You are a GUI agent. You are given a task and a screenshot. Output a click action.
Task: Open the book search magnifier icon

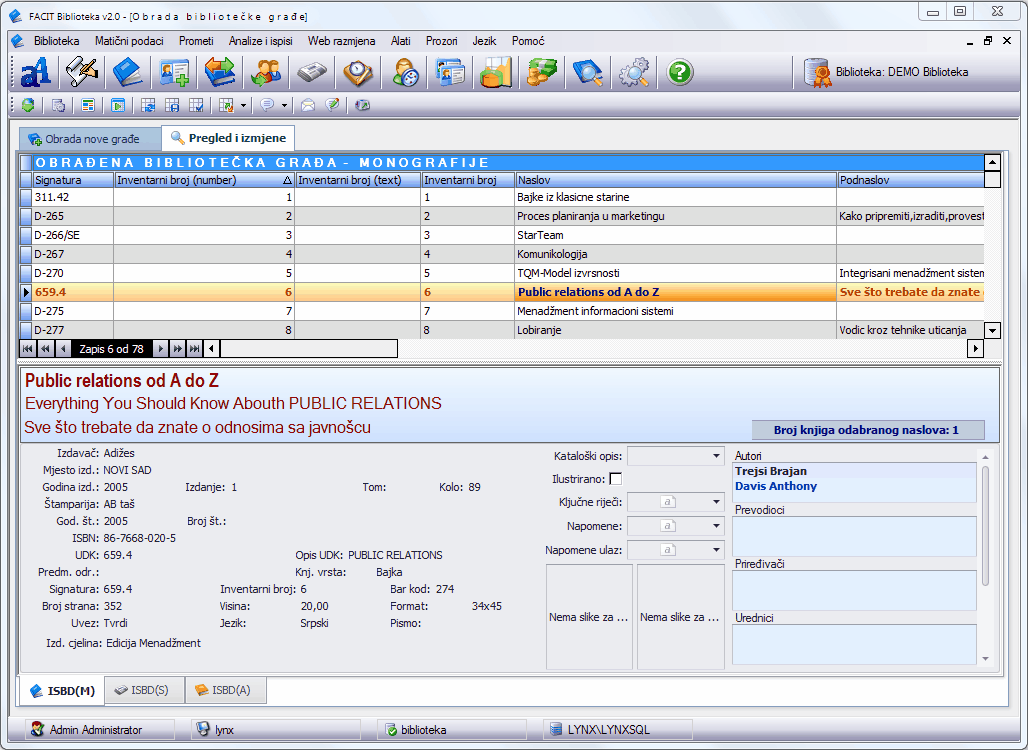pyautogui.click(x=587, y=72)
